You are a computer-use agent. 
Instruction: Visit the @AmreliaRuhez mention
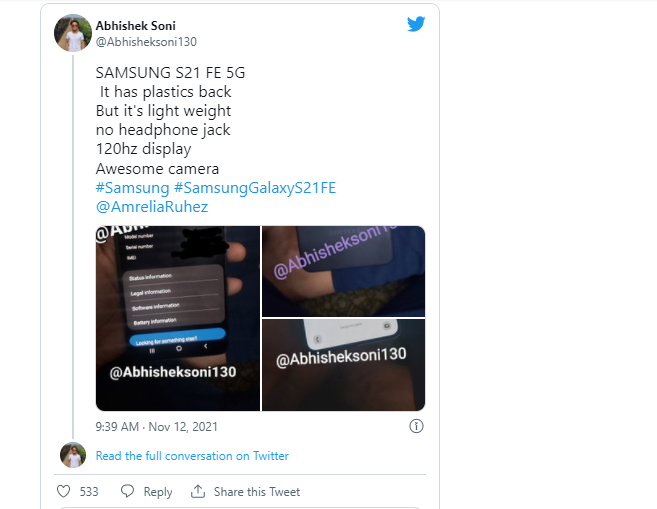tap(152, 207)
